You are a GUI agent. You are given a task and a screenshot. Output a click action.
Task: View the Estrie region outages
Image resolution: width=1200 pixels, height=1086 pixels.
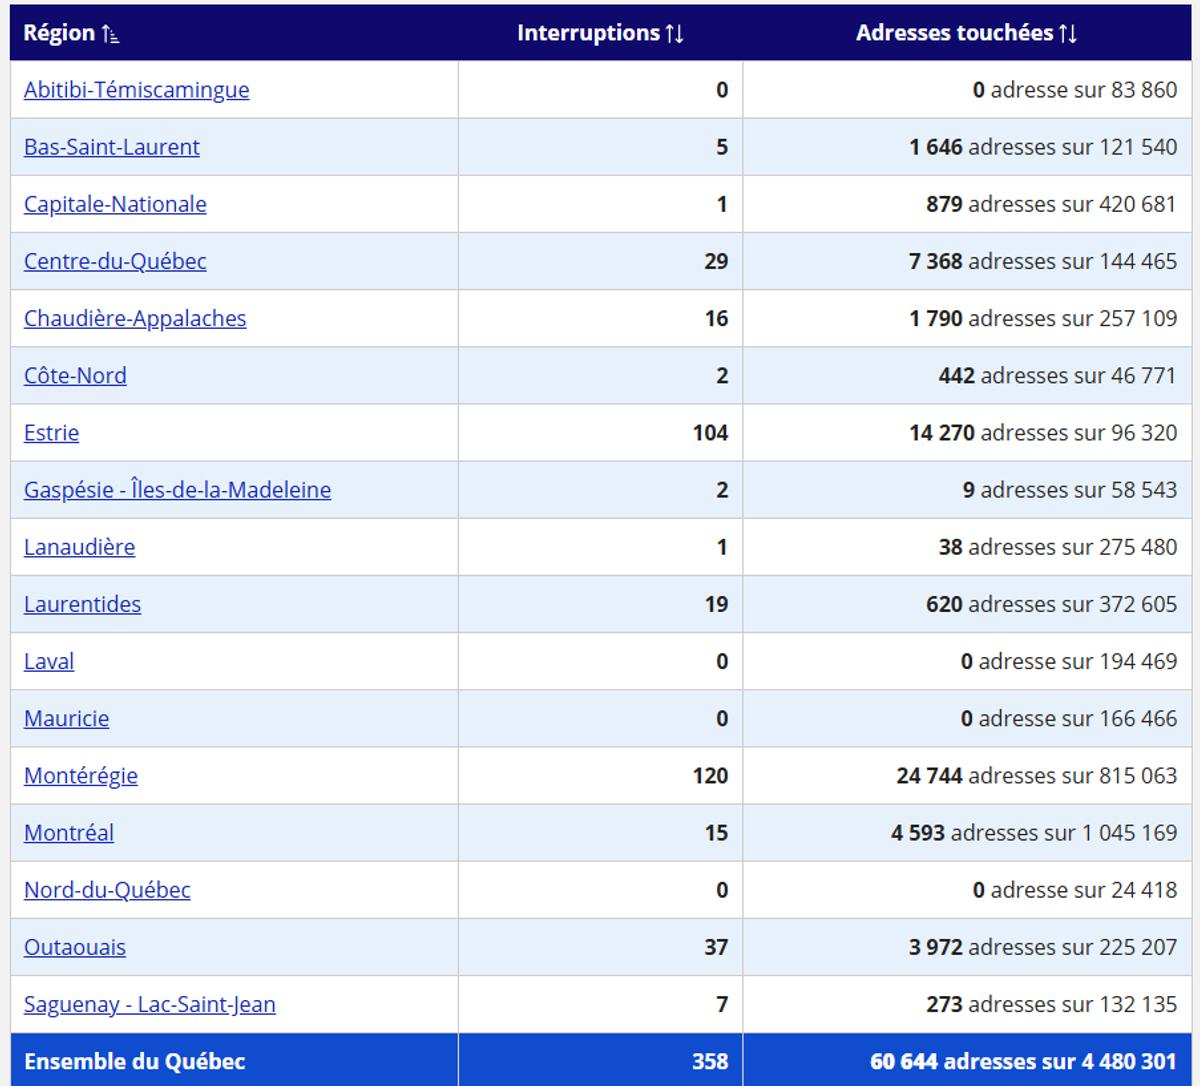[x=51, y=432]
